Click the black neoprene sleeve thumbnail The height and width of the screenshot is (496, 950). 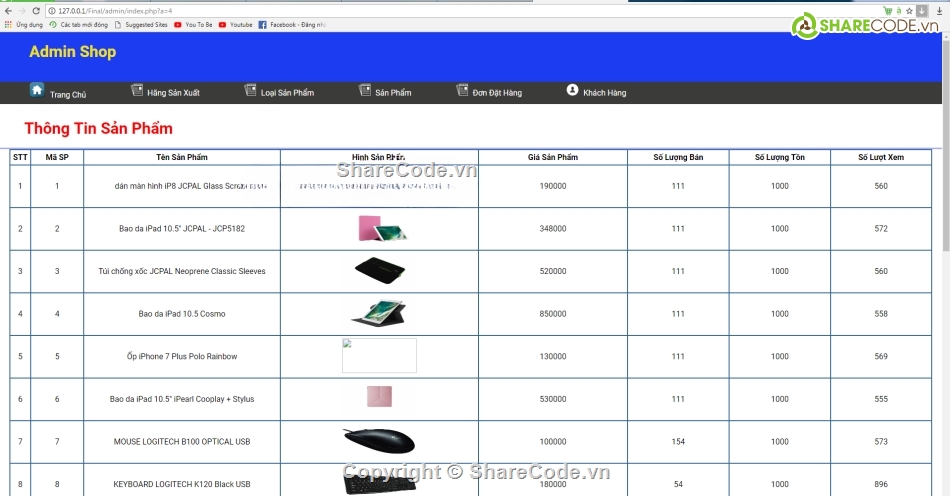tap(380, 271)
